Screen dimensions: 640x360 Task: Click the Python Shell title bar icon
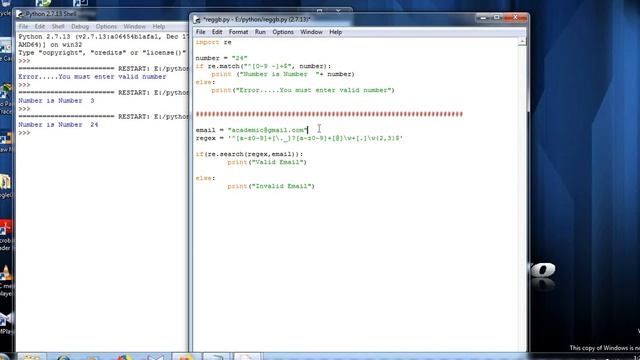20,14
